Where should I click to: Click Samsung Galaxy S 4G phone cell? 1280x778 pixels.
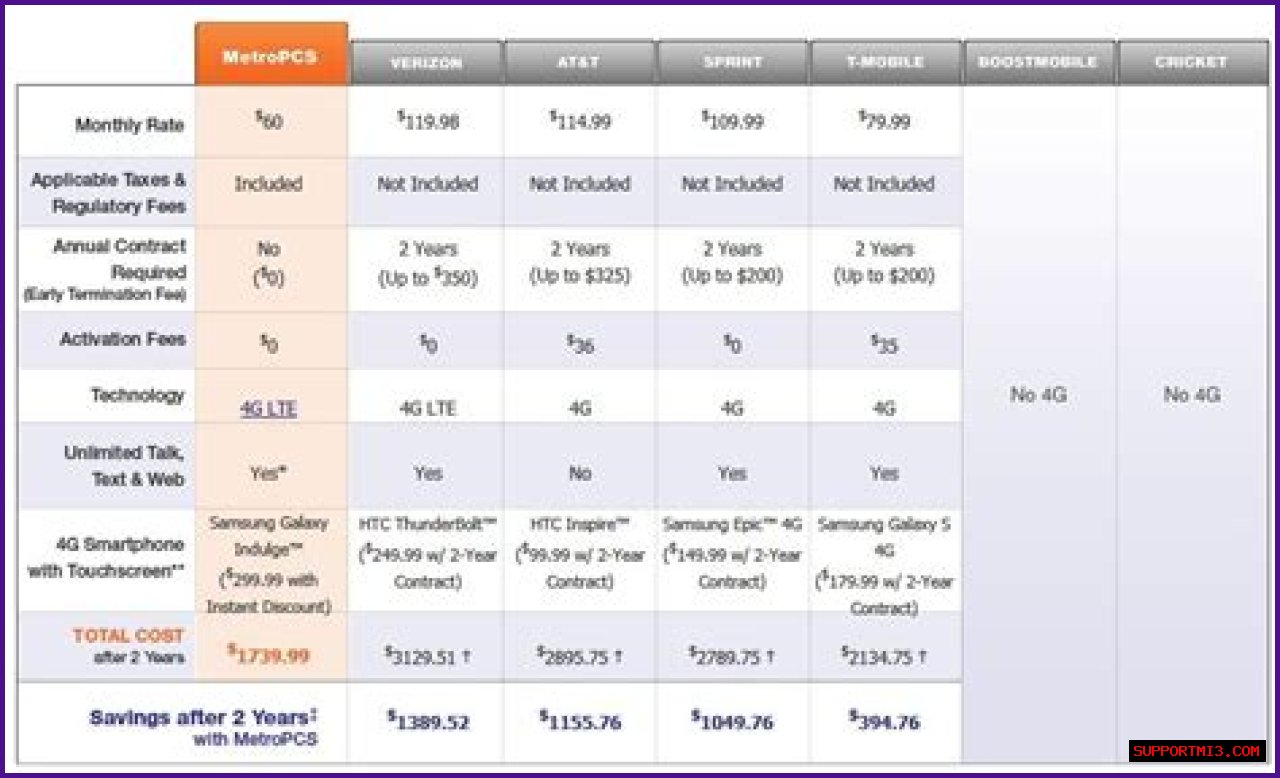[x=884, y=566]
